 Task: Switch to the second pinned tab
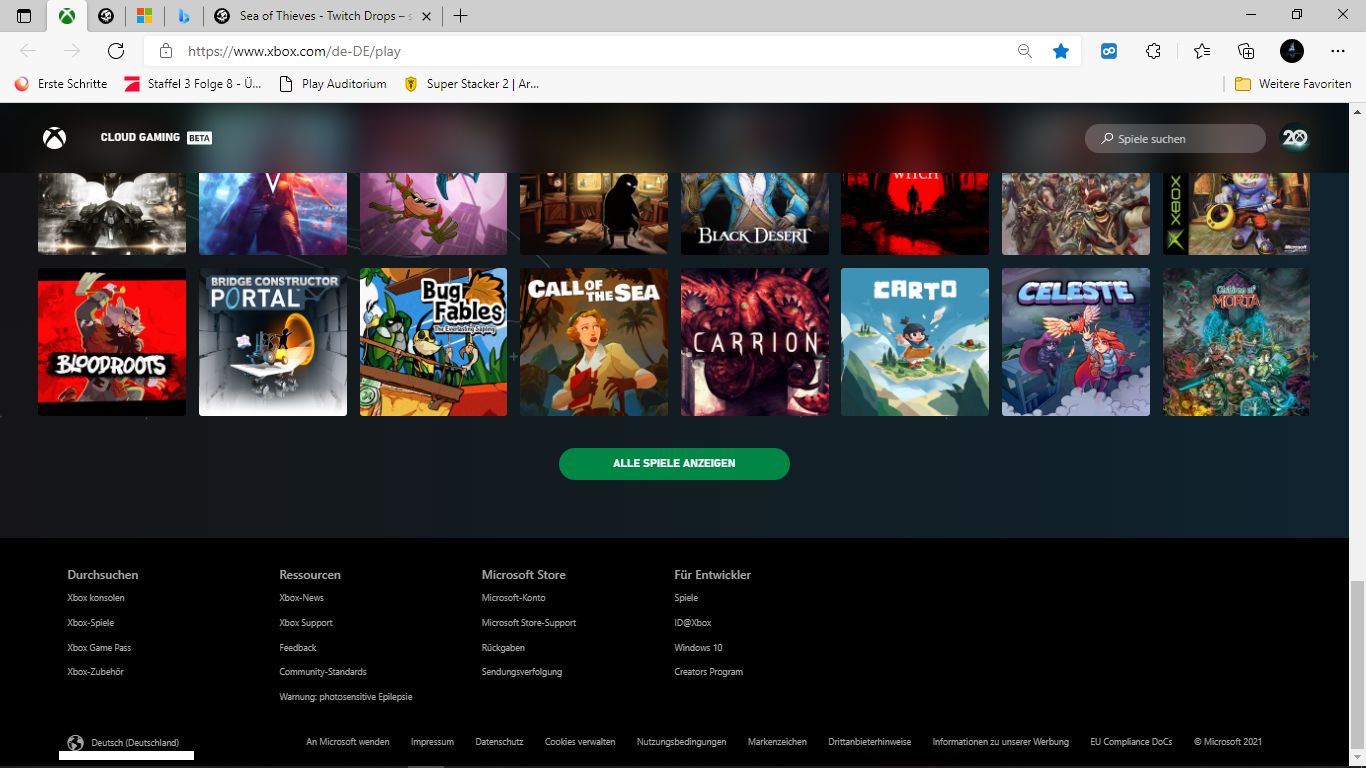pos(106,16)
